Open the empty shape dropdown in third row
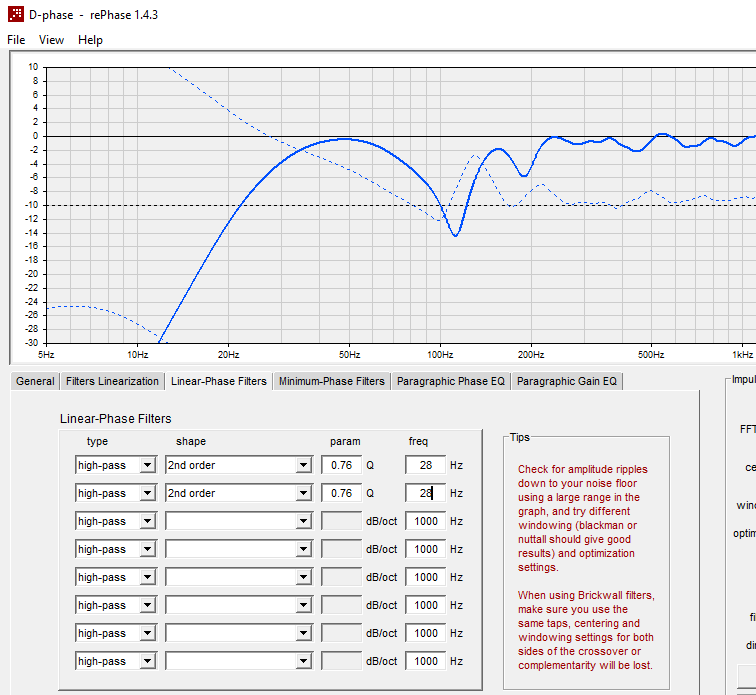 239,521
